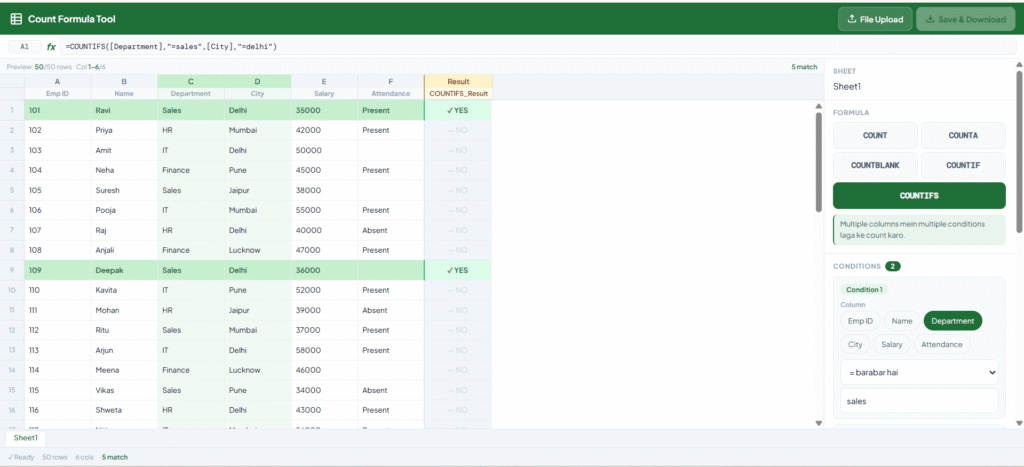Screen dimensions: 1024x467
Task: Select column B header
Action: tap(124, 81)
